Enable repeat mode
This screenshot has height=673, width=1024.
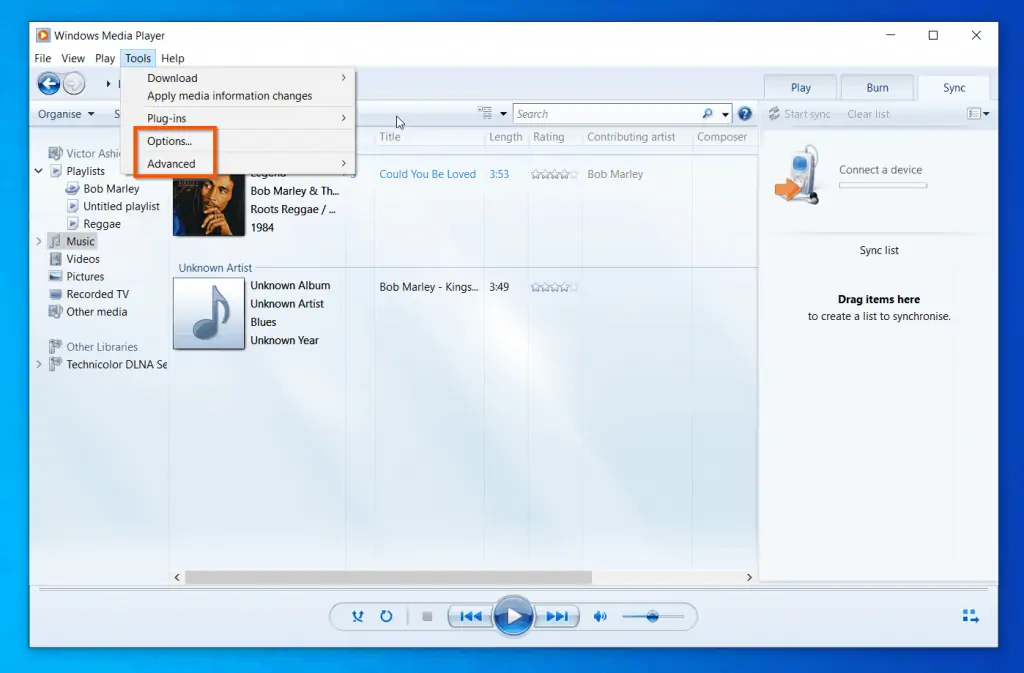387,616
